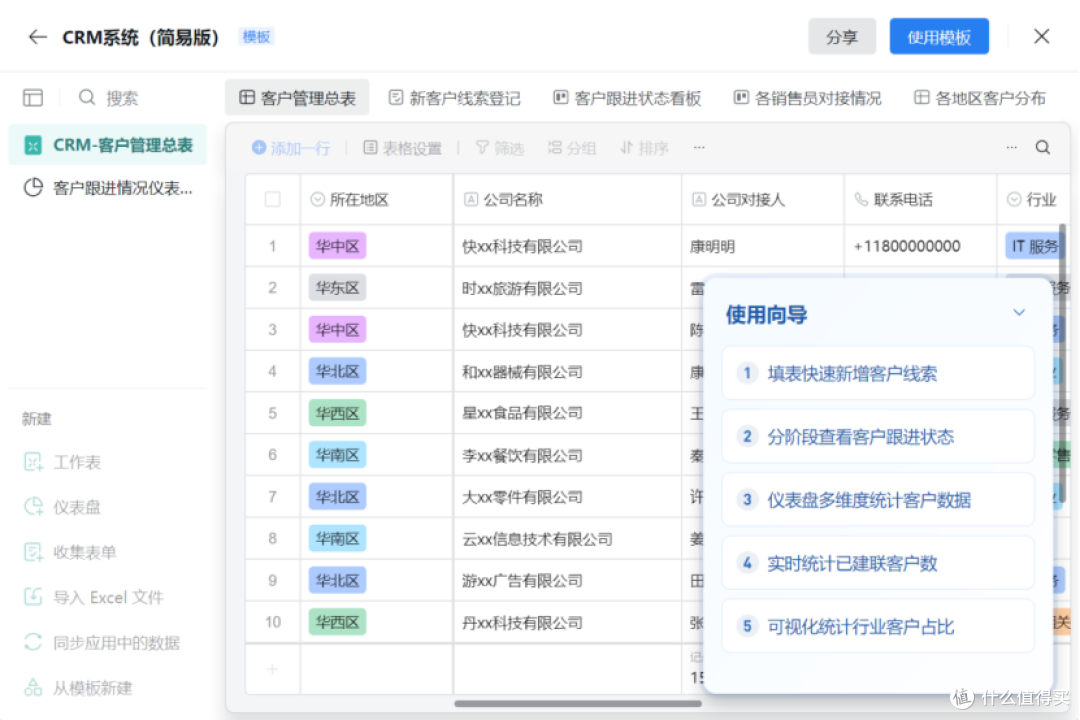Tick the select-all checkbox in table header

pos(273,200)
